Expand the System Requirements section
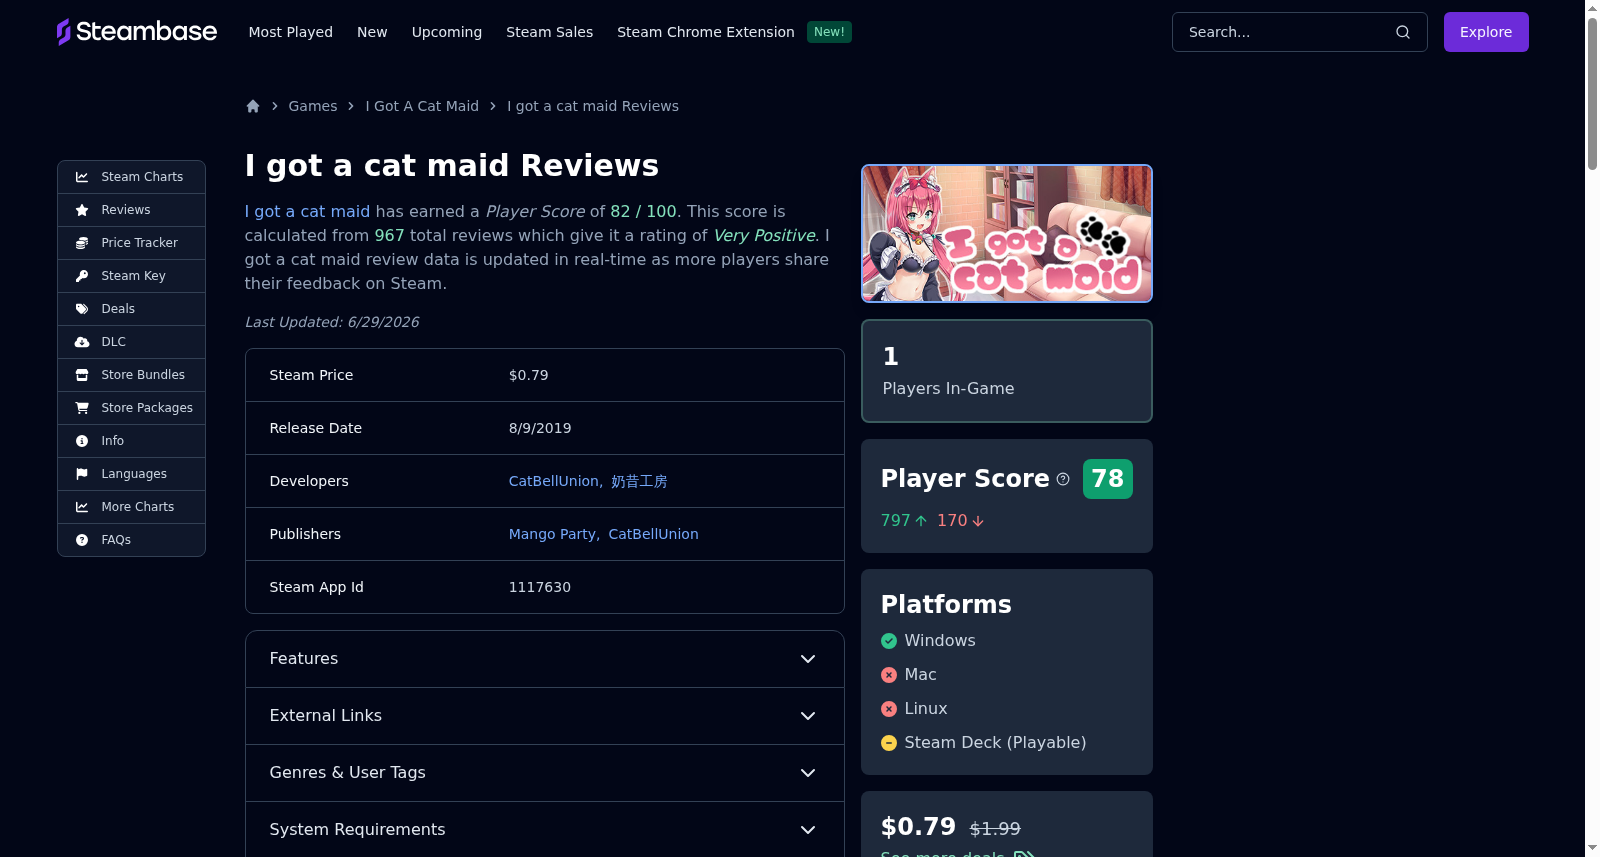1600x857 pixels. pyautogui.click(x=545, y=830)
